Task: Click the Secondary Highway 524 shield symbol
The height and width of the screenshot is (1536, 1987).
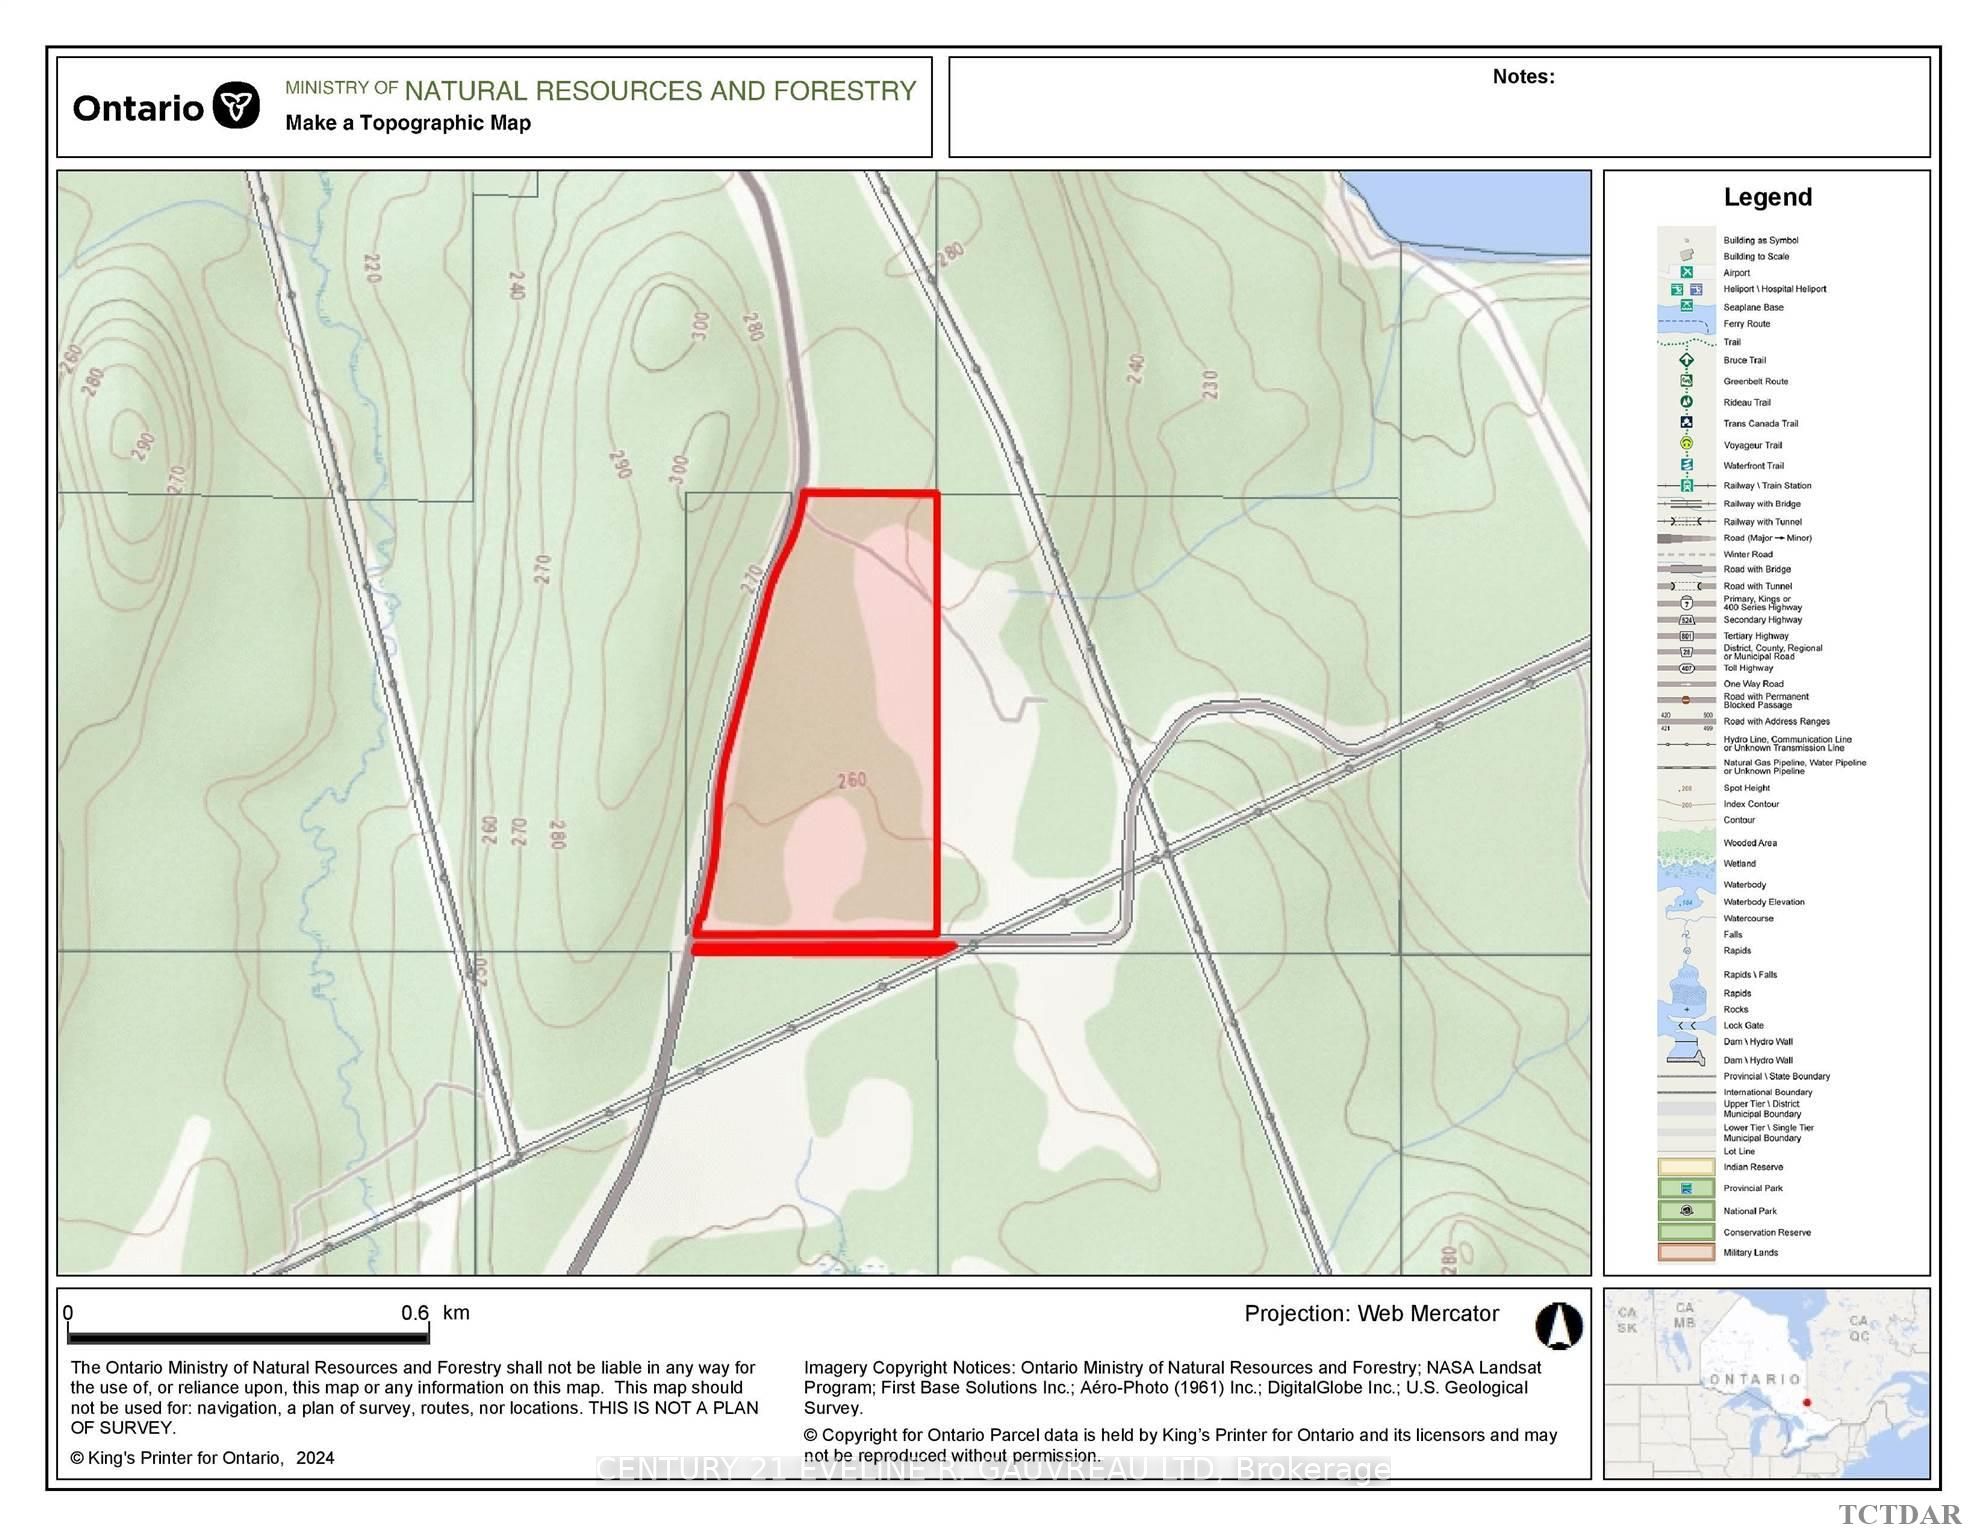Action: click(1686, 620)
